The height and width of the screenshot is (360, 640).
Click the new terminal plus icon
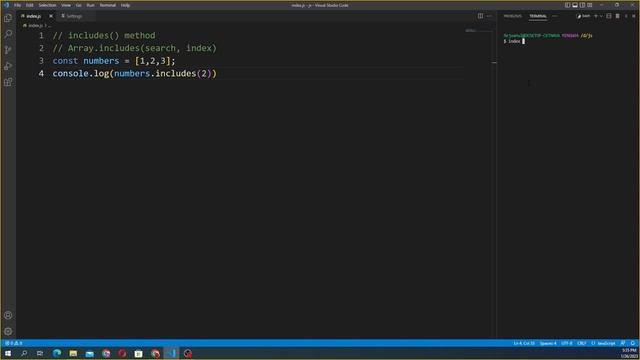[596, 16]
